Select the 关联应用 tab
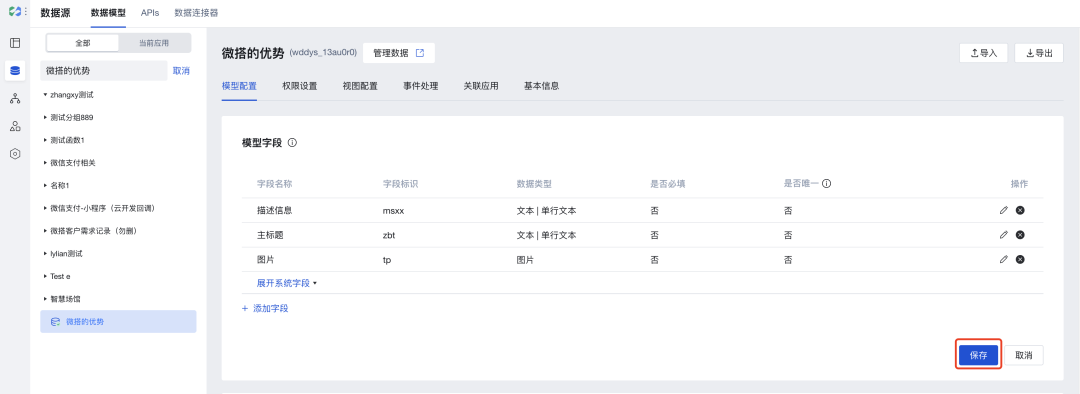Viewport: 1080px width, 394px height. coord(481,86)
